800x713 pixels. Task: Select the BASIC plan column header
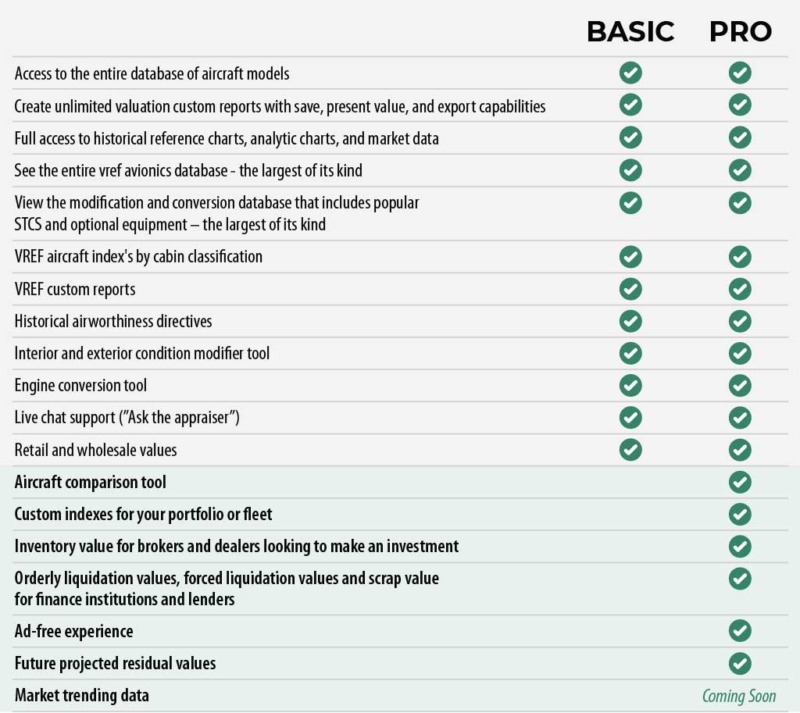(630, 32)
